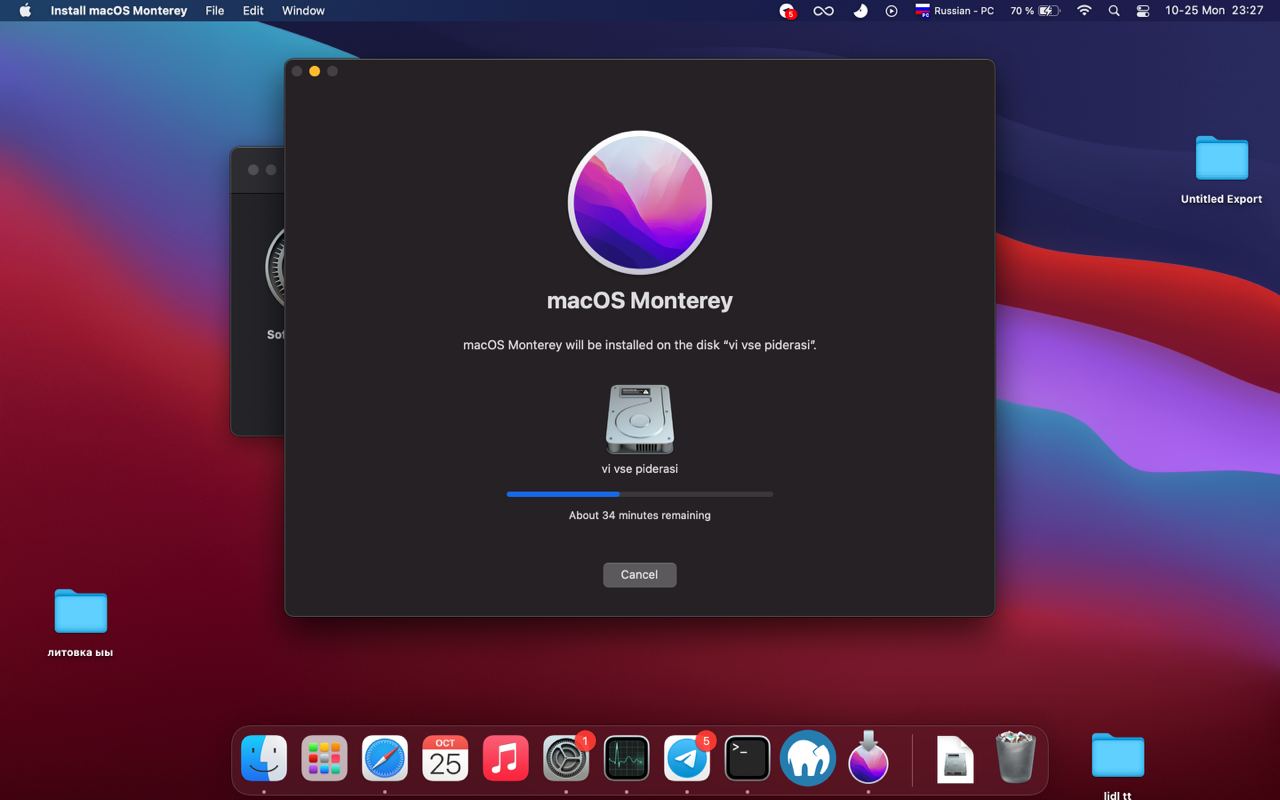Image resolution: width=1280 pixels, height=800 pixels.
Task: Click the Do Not Disturb moon icon
Action: coord(860,11)
